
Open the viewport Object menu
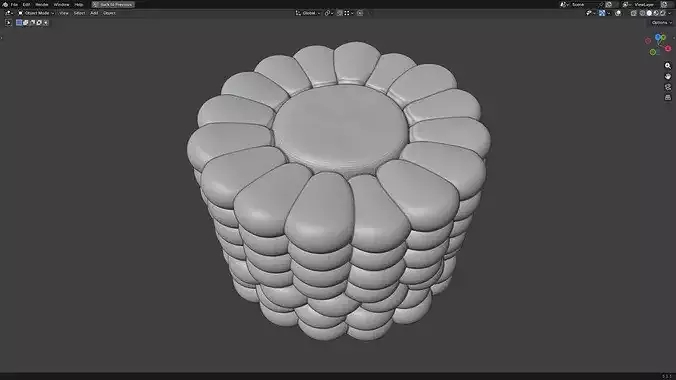[x=109, y=13]
